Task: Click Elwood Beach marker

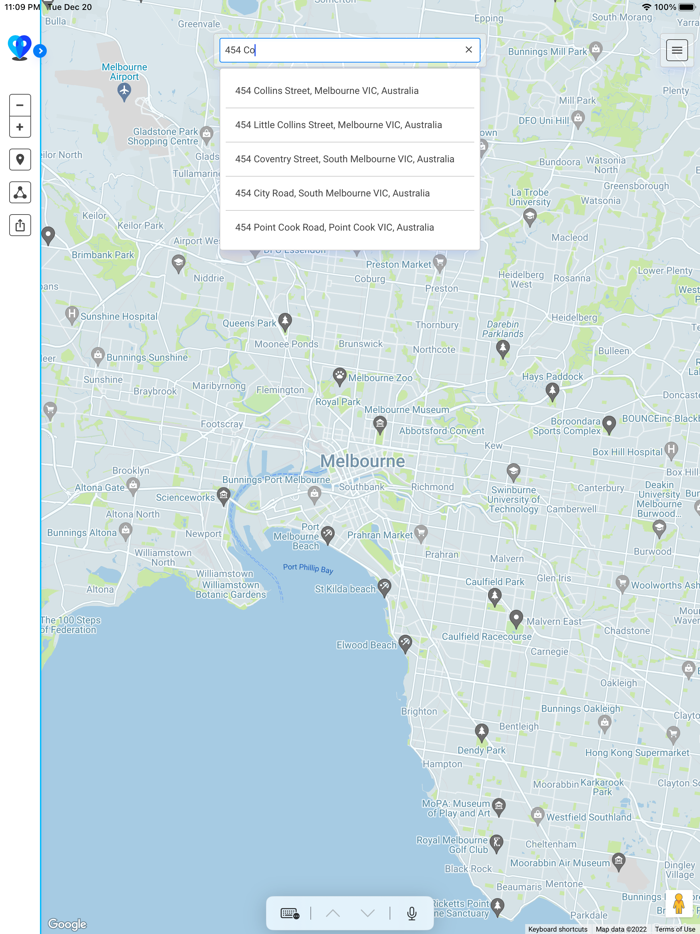Action: click(x=405, y=644)
